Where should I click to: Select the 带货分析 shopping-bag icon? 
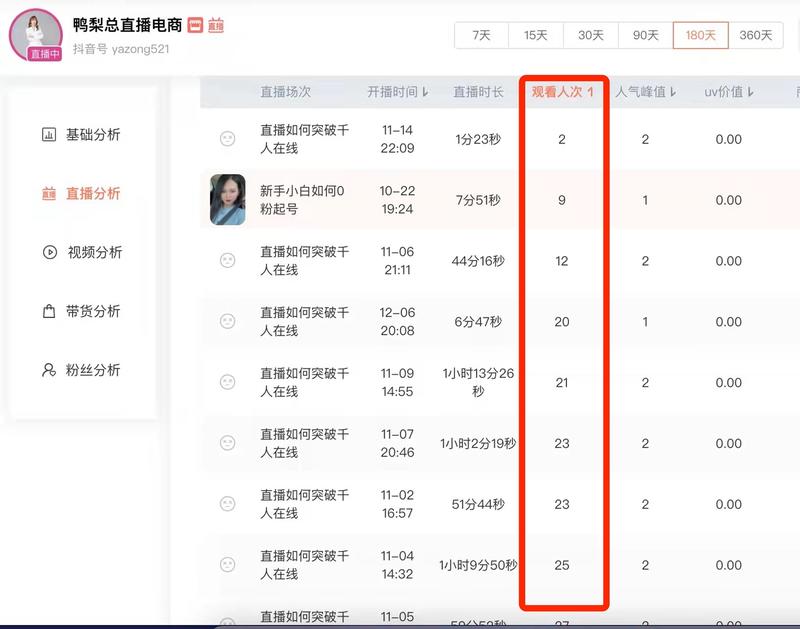(x=47, y=311)
